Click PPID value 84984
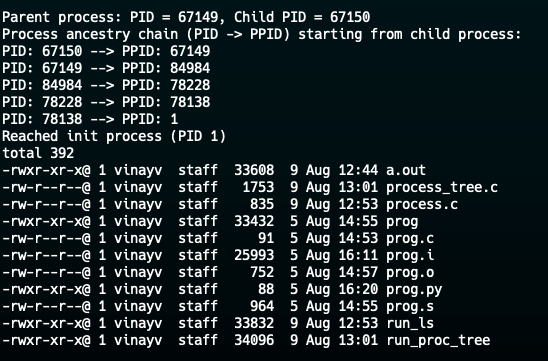The height and width of the screenshot is (361, 548). (190, 68)
